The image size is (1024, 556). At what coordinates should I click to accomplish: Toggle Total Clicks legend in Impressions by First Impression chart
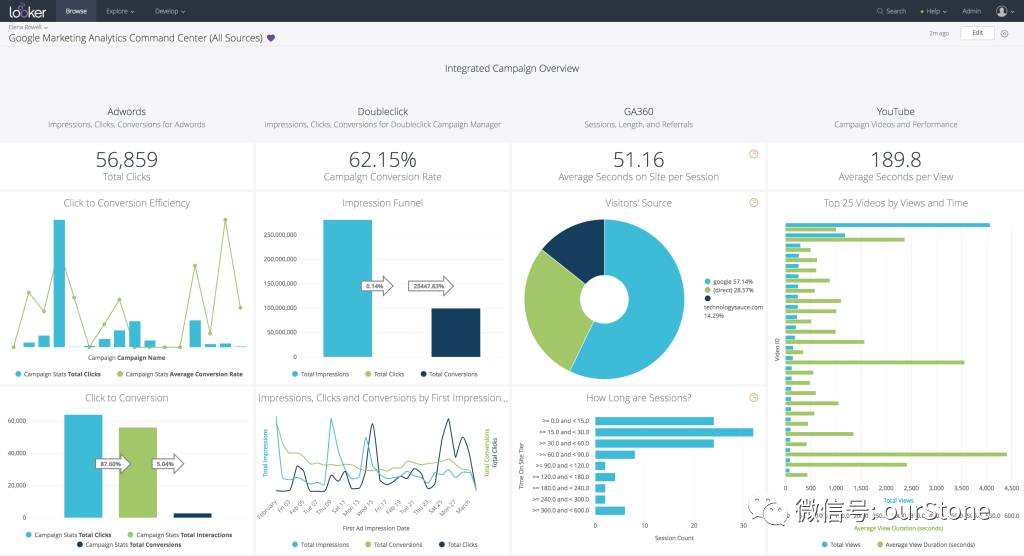coord(458,545)
